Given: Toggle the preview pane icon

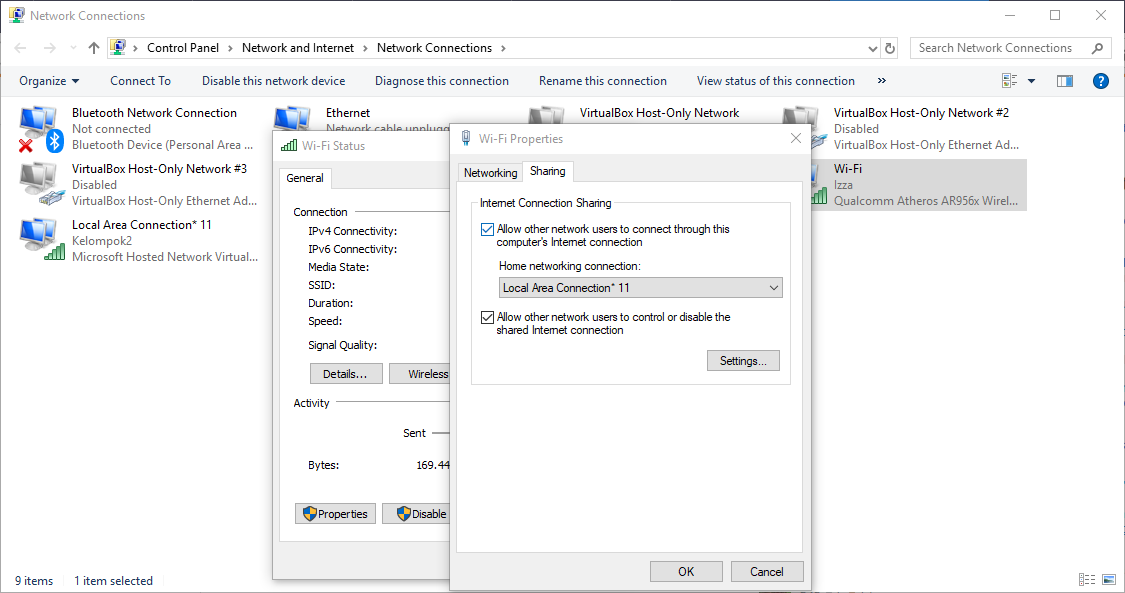Looking at the screenshot, I should pyautogui.click(x=1065, y=80).
